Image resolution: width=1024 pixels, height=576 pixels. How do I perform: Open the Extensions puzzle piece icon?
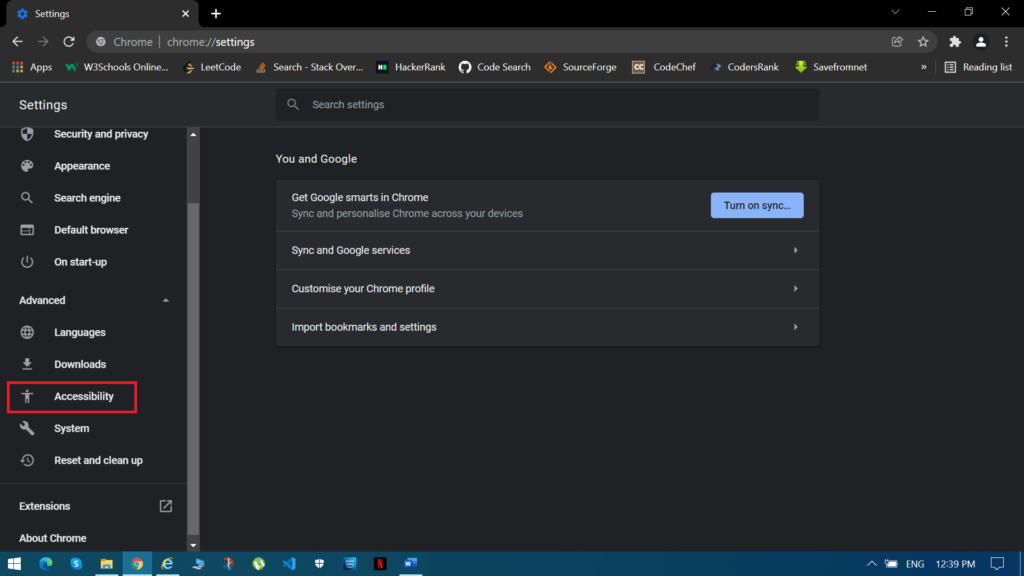[x=955, y=42]
